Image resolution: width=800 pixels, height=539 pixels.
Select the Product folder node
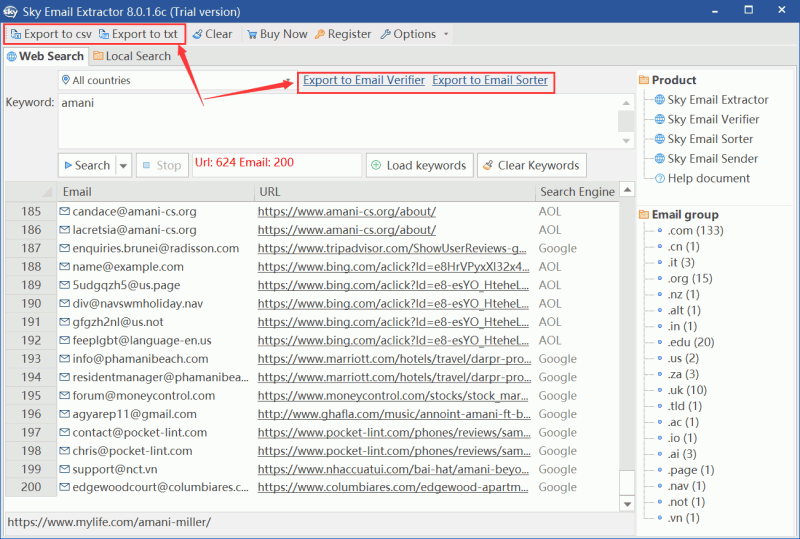[x=667, y=80]
